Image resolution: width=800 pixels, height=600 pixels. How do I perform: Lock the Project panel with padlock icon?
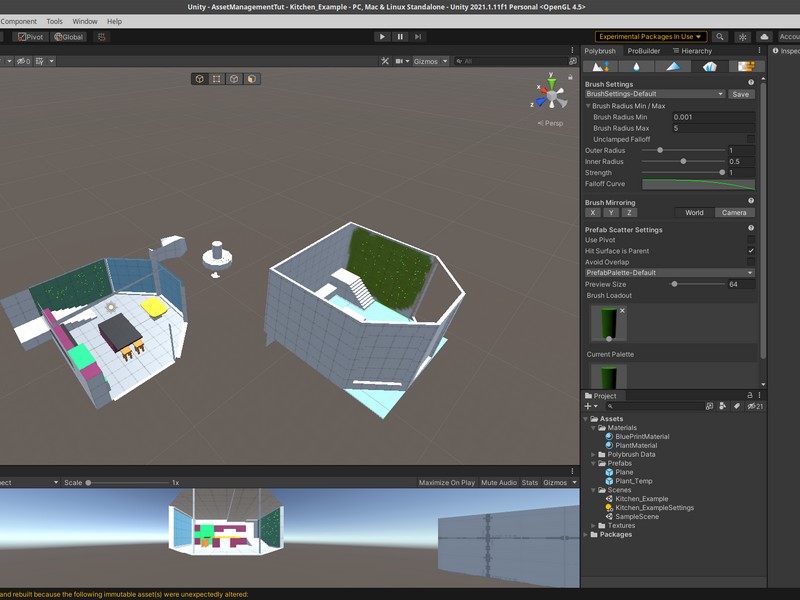(750, 396)
